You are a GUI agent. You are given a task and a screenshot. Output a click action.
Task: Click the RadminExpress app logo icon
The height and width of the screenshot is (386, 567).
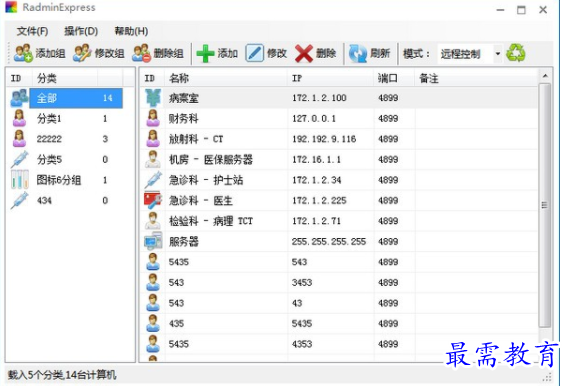pyautogui.click(x=11, y=7)
